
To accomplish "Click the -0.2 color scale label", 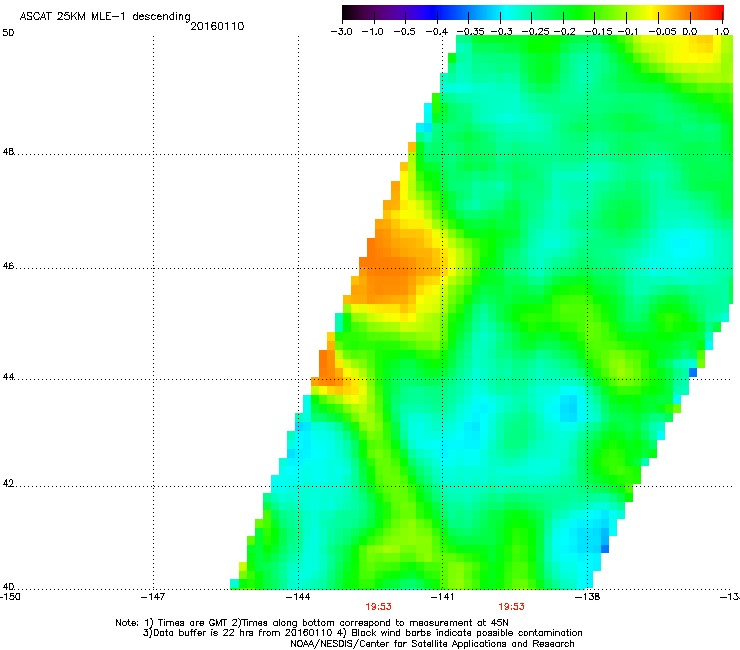I will (564, 32).
